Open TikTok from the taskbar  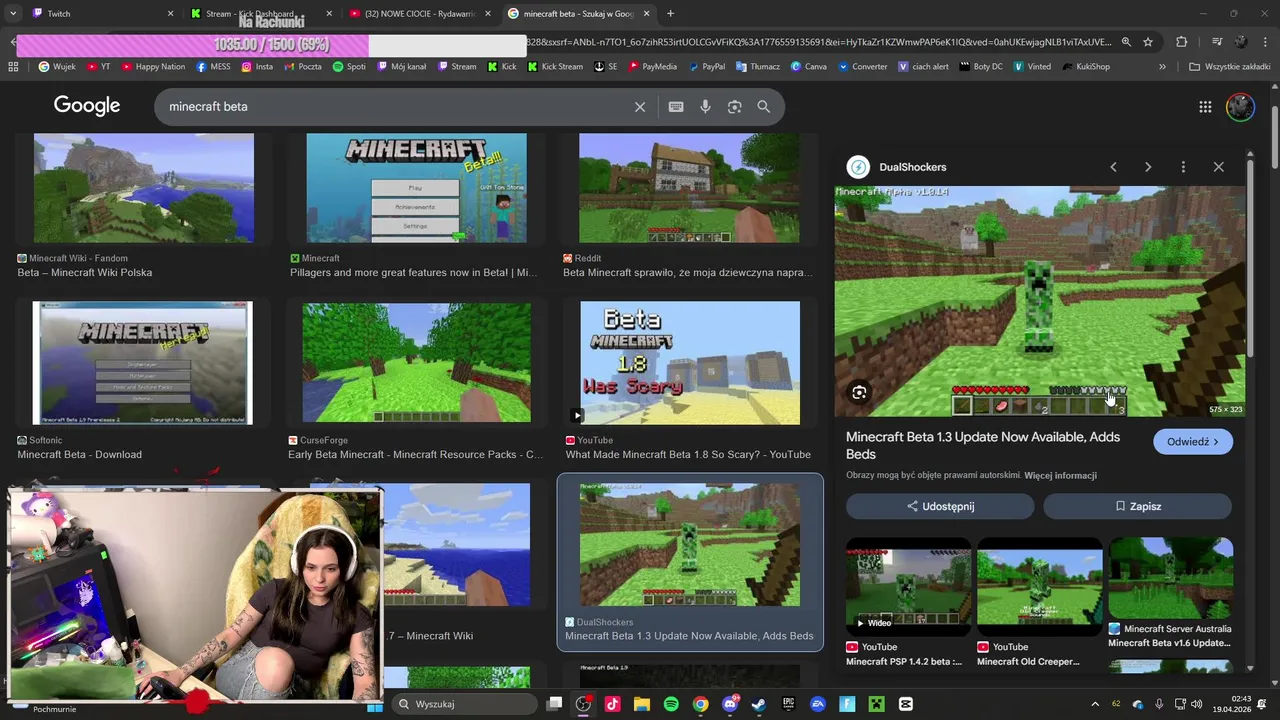(612, 705)
